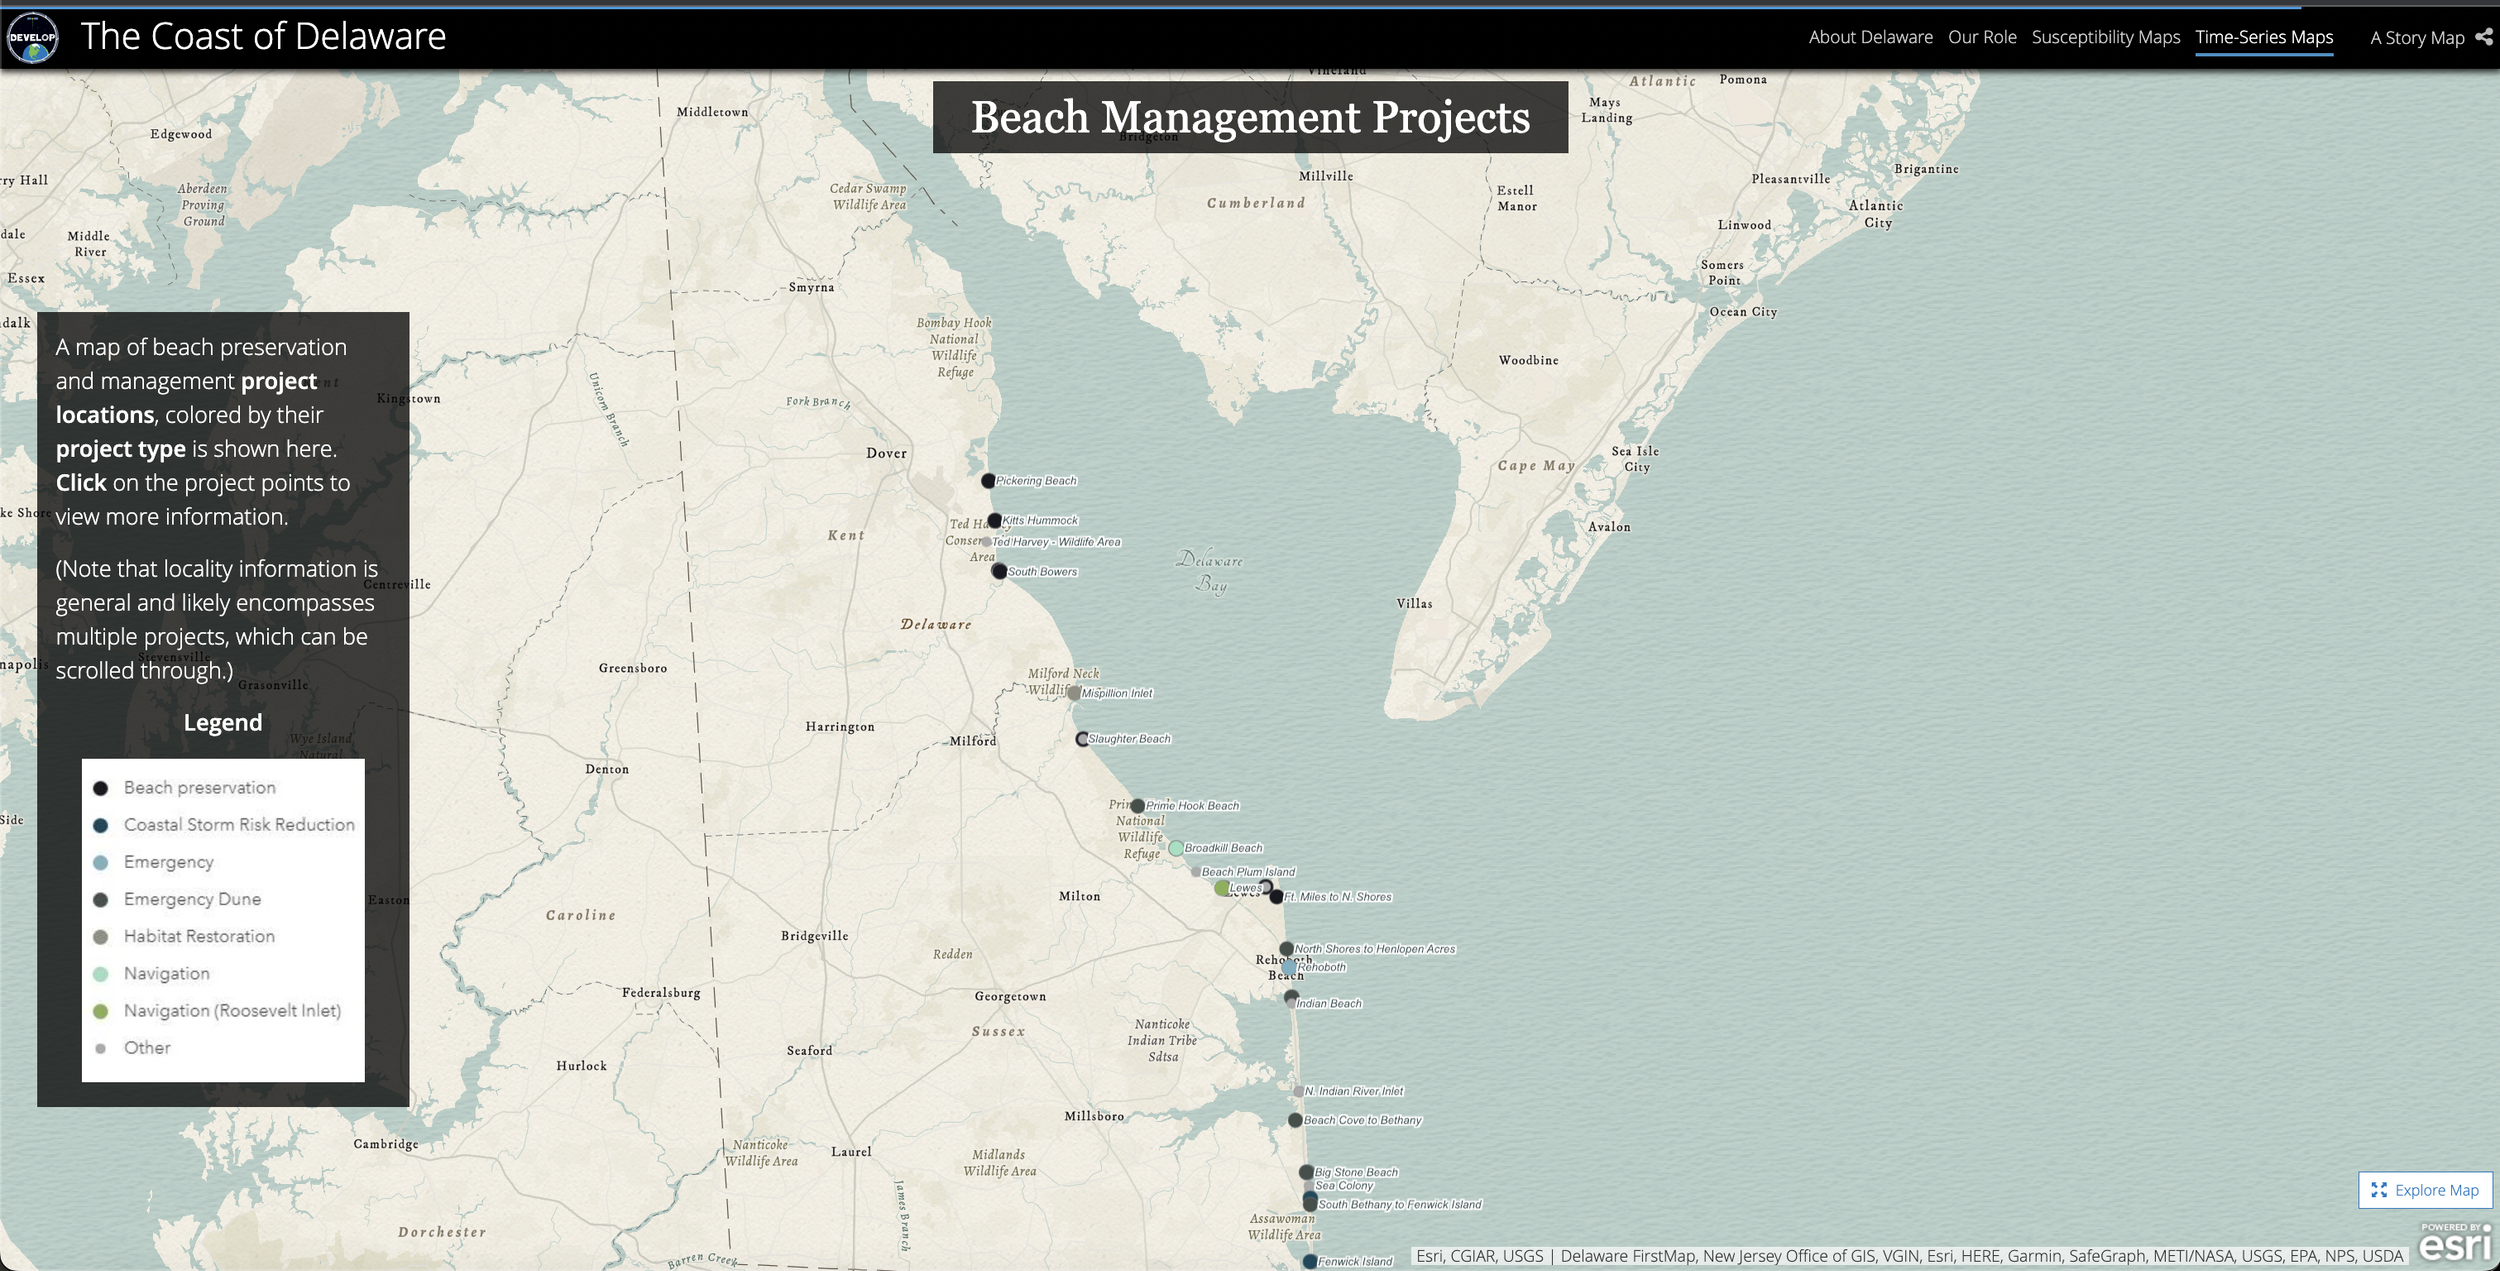Click the Explore Map expand icon

coord(2378,1190)
